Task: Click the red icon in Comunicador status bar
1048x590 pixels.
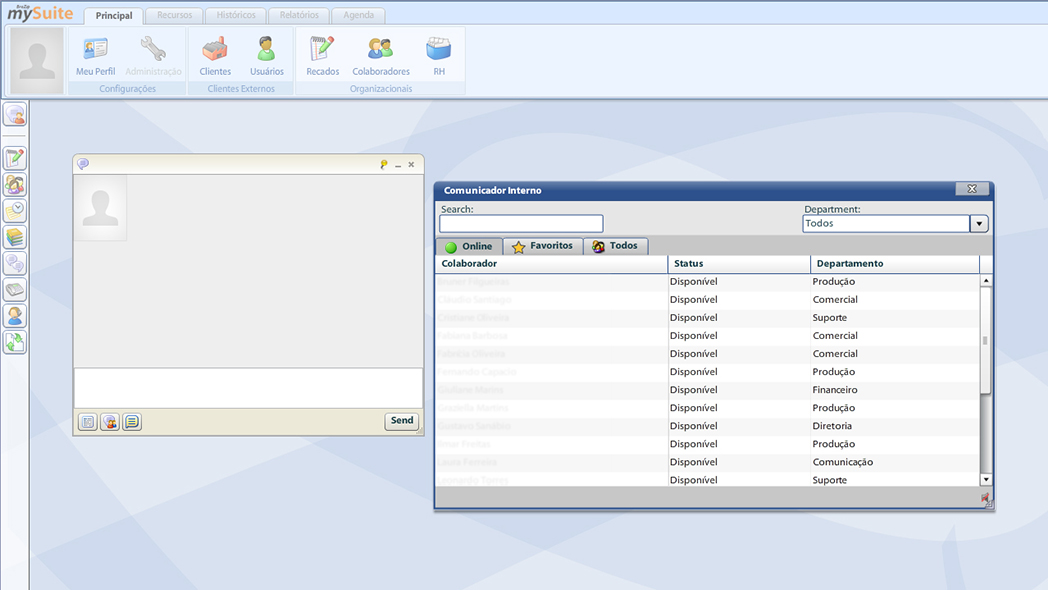Action: click(x=986, y=498)
